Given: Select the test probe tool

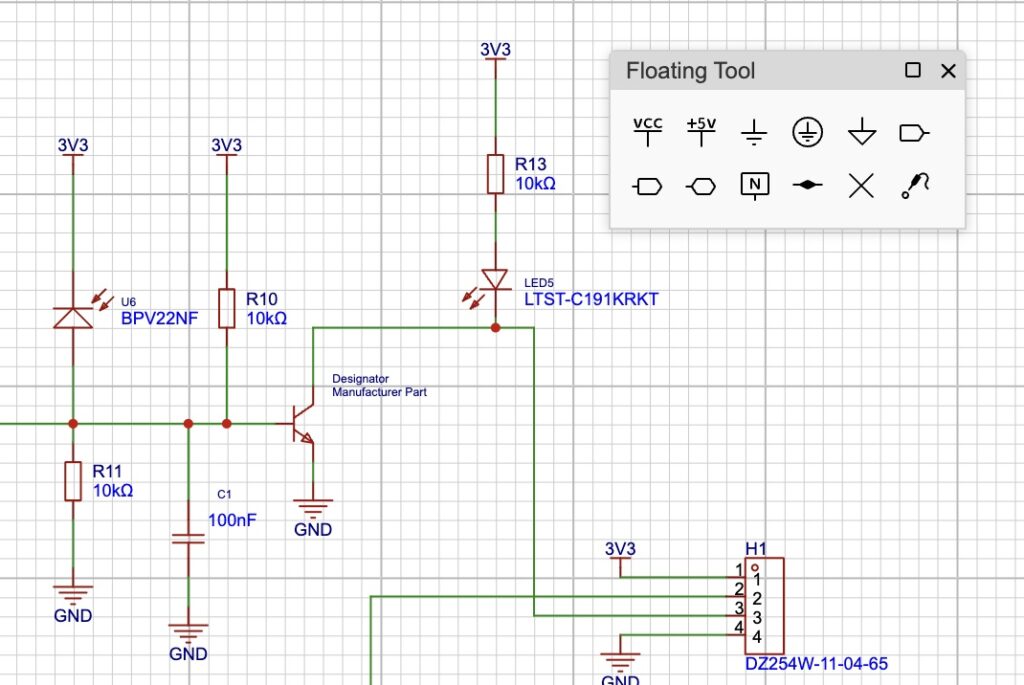Looking at the screenshot, I should click(x=913, y=184).
